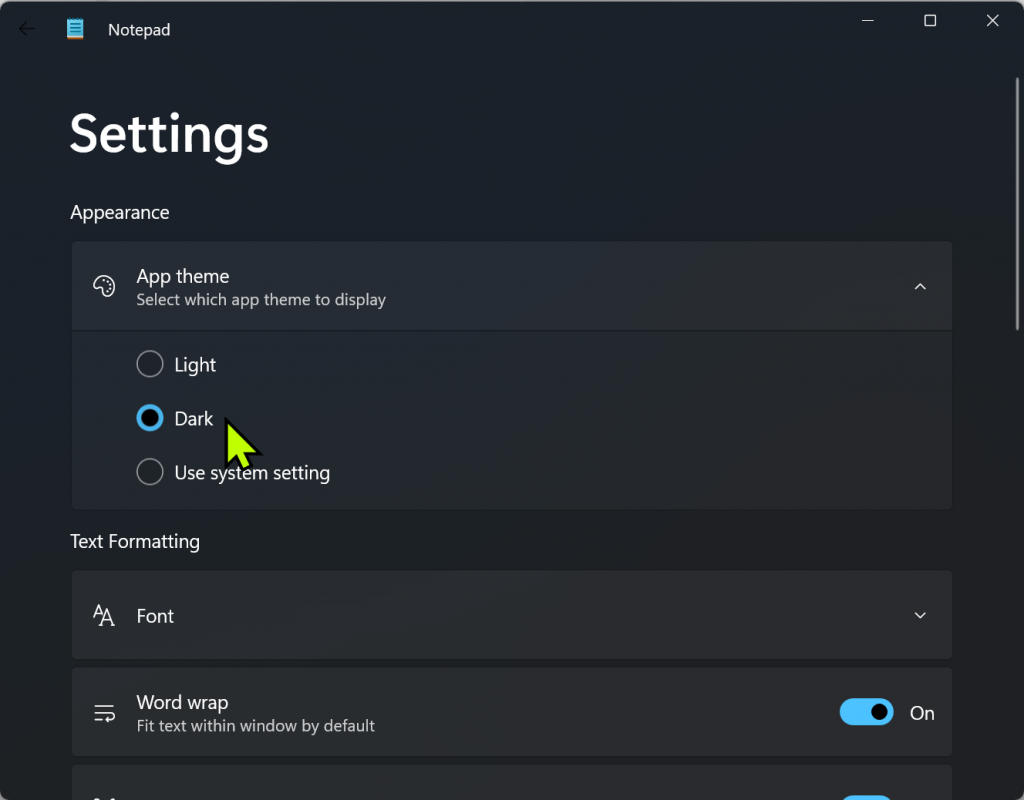This screenshot has height=800, width=1024.
Task: Expand the Font section chevron
Action: tap(920, 616)
